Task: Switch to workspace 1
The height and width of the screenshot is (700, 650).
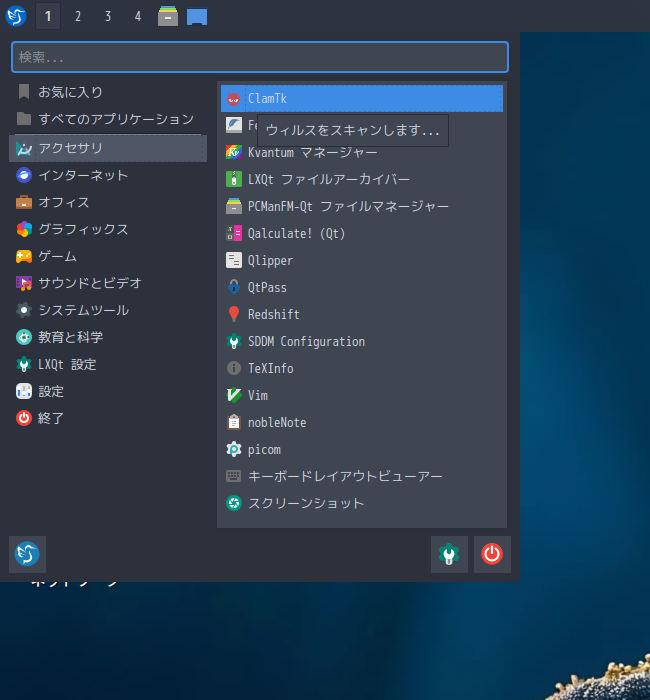Action: click(x=48, y=17)
